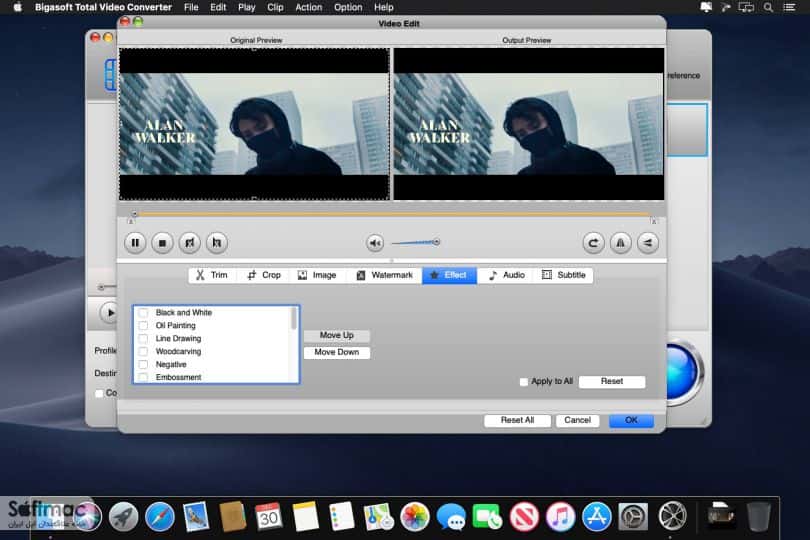Adjust the volume slider handle

[436, 242]
